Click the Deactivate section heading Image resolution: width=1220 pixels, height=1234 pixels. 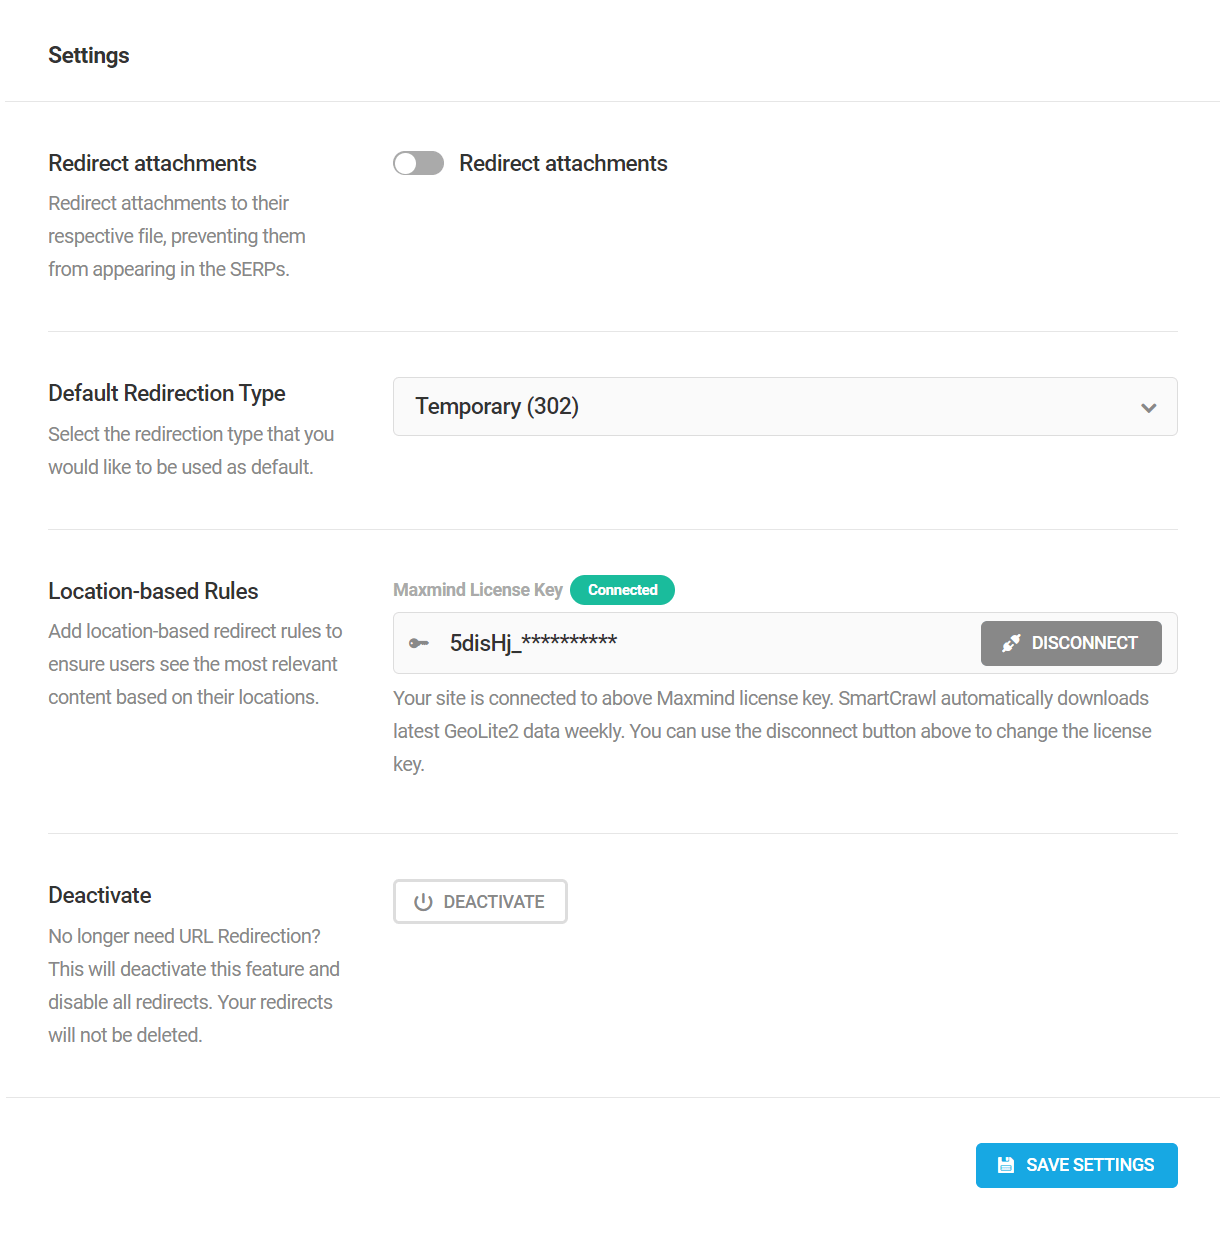pyautogui.click(x=100, y=895)
